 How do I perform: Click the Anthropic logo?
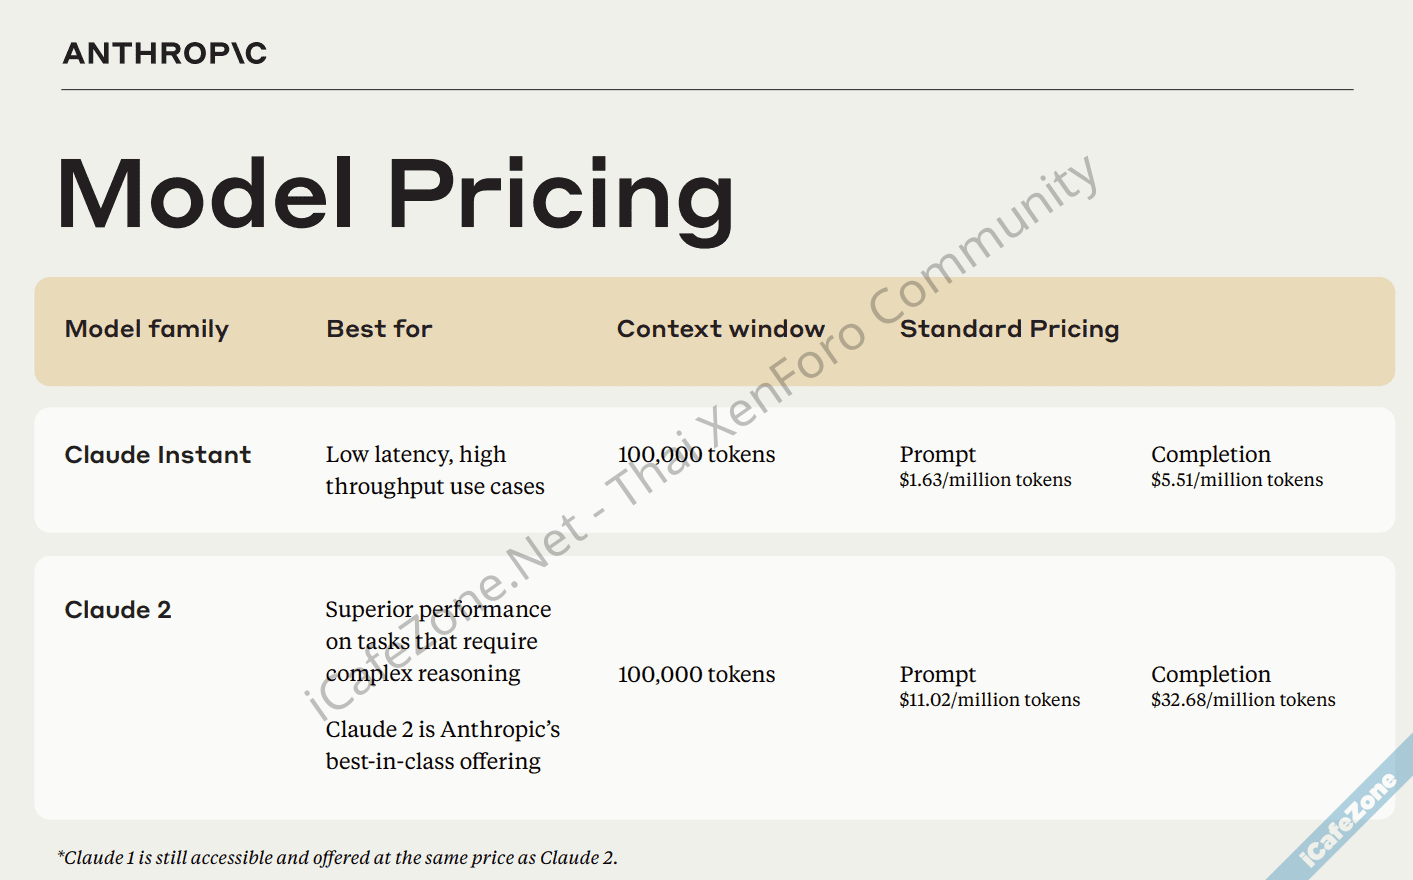coord(165,53)
